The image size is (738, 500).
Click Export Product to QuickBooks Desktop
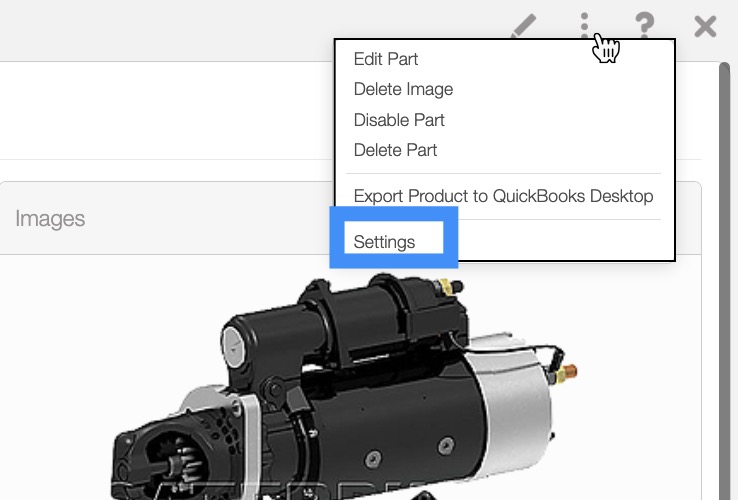[x=503, y=196]
